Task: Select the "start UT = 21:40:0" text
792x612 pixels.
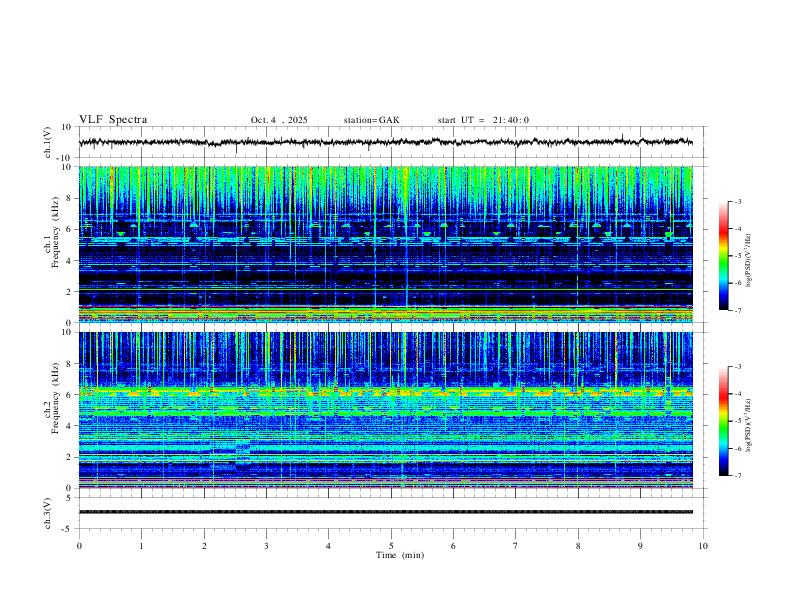Action: pos(483,120)
